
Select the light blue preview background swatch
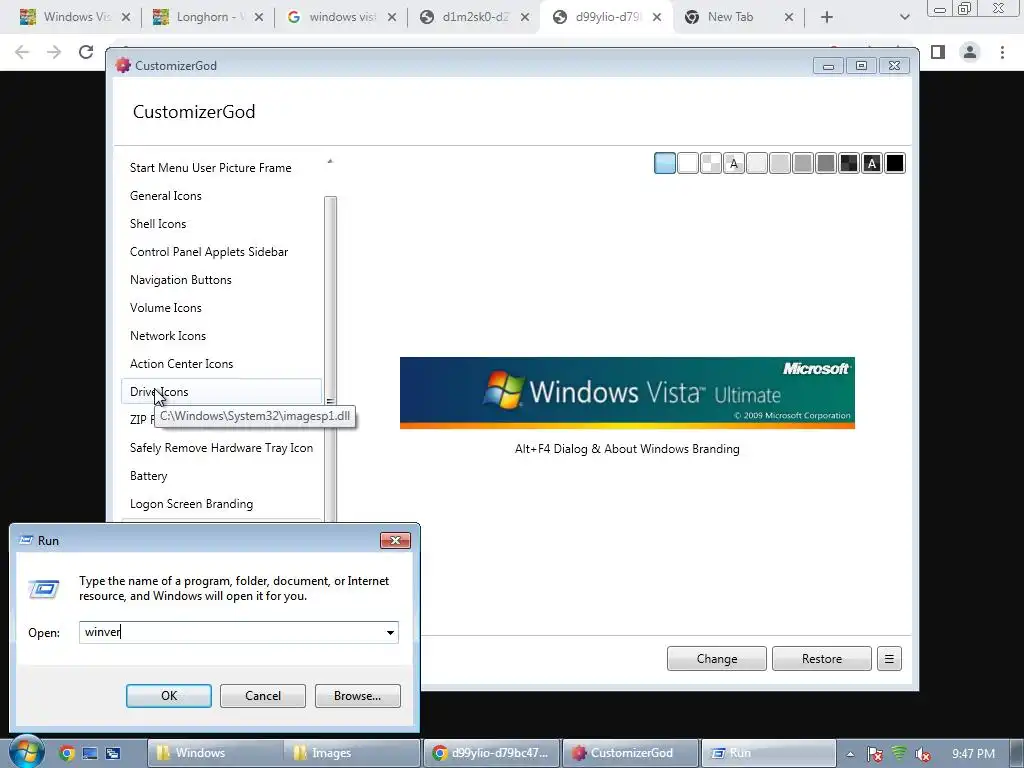click(x=665, y=163)
